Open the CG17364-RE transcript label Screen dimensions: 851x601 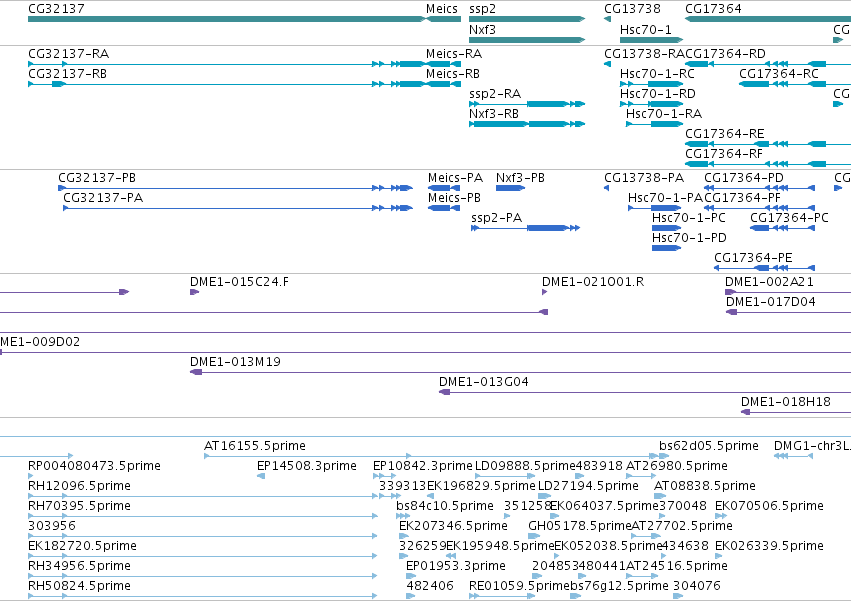(725, 134)
